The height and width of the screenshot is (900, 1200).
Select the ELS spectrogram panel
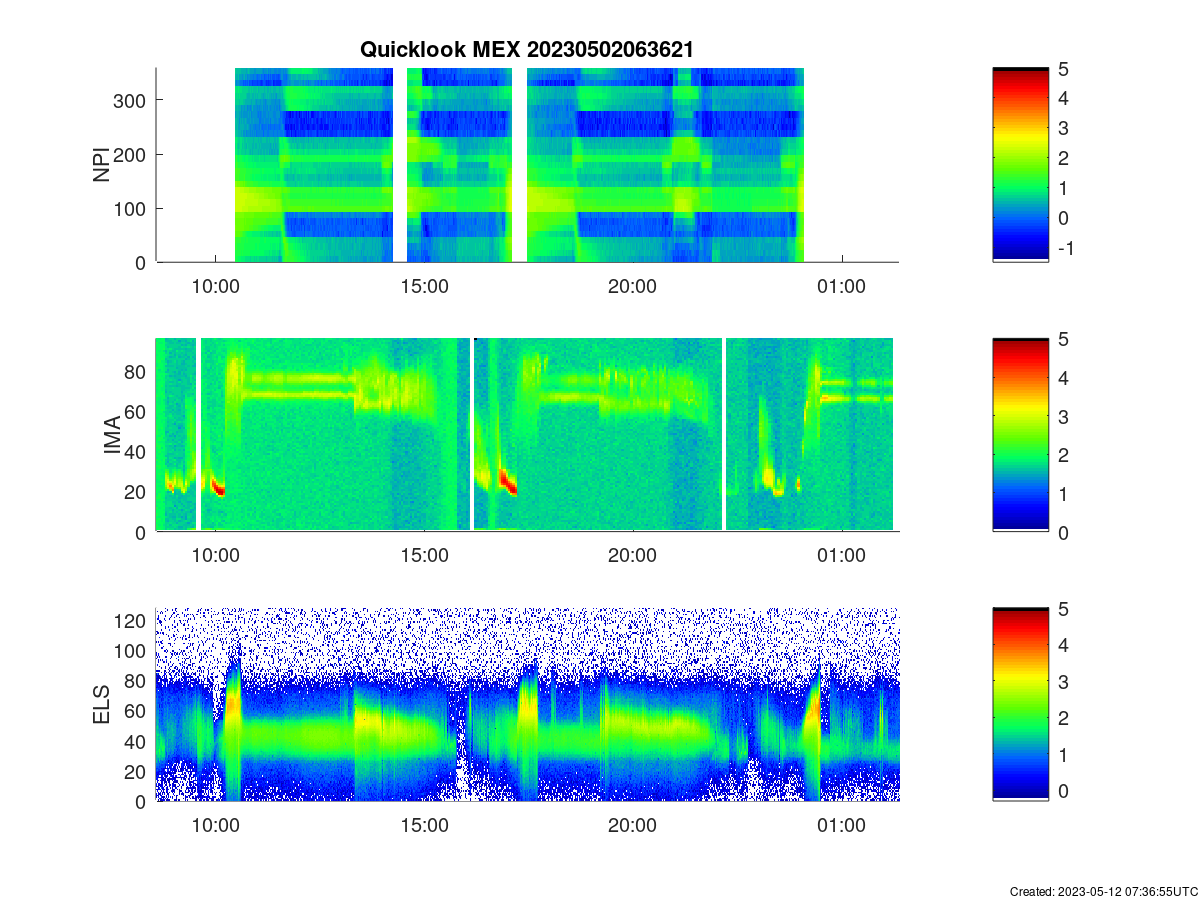click(x=527, y=704)
